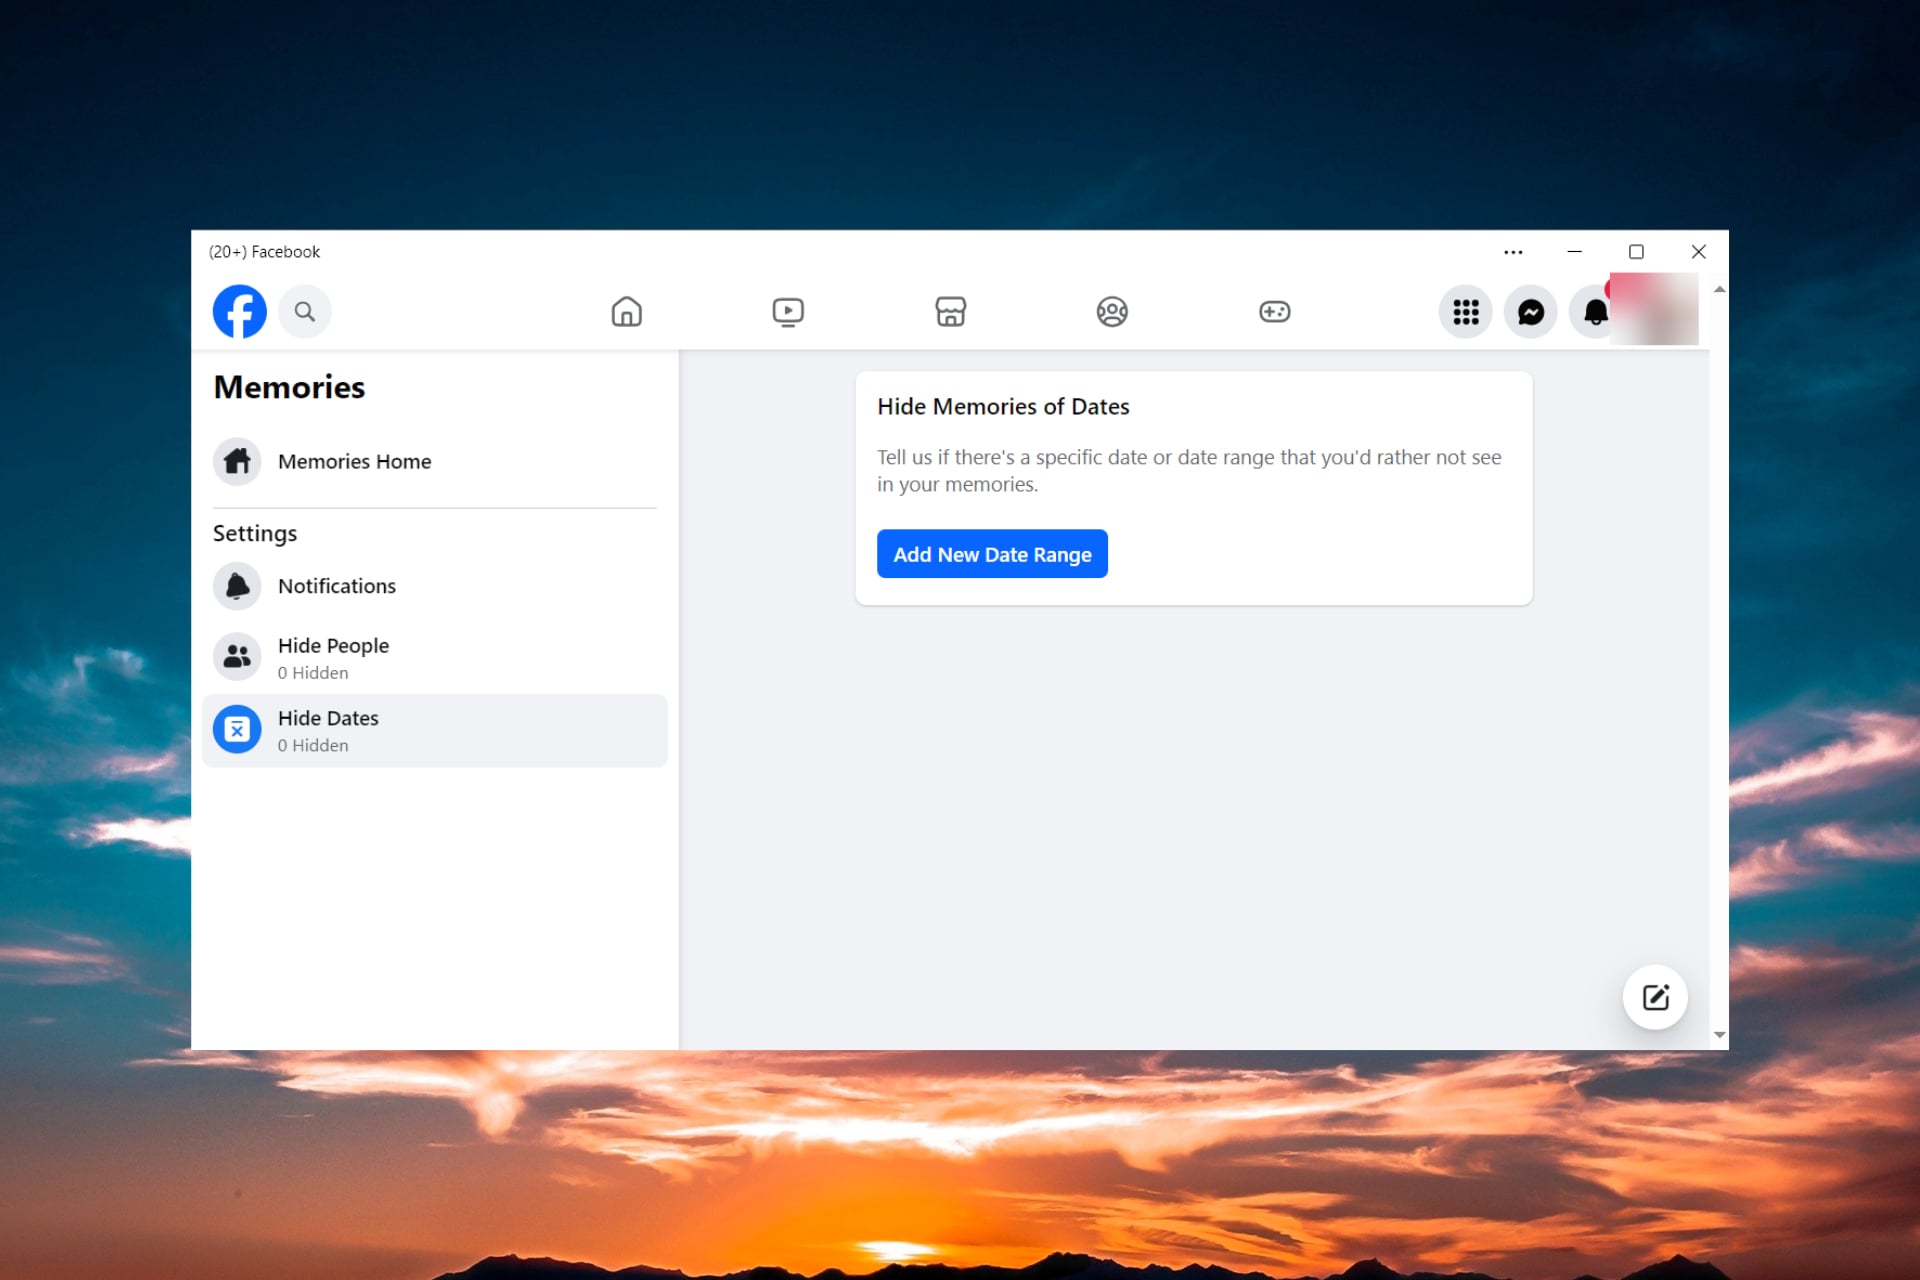Open the window three-dot options menu
This screenshot has width=1920, height=1280.
[1513, 252]
